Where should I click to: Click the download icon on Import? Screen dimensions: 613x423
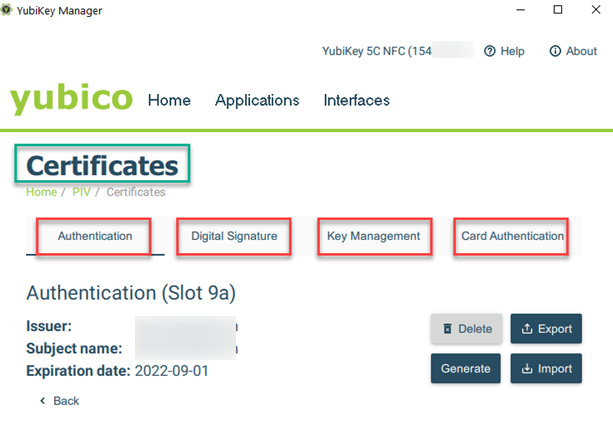pyautogui.click(x=527, y=369)
